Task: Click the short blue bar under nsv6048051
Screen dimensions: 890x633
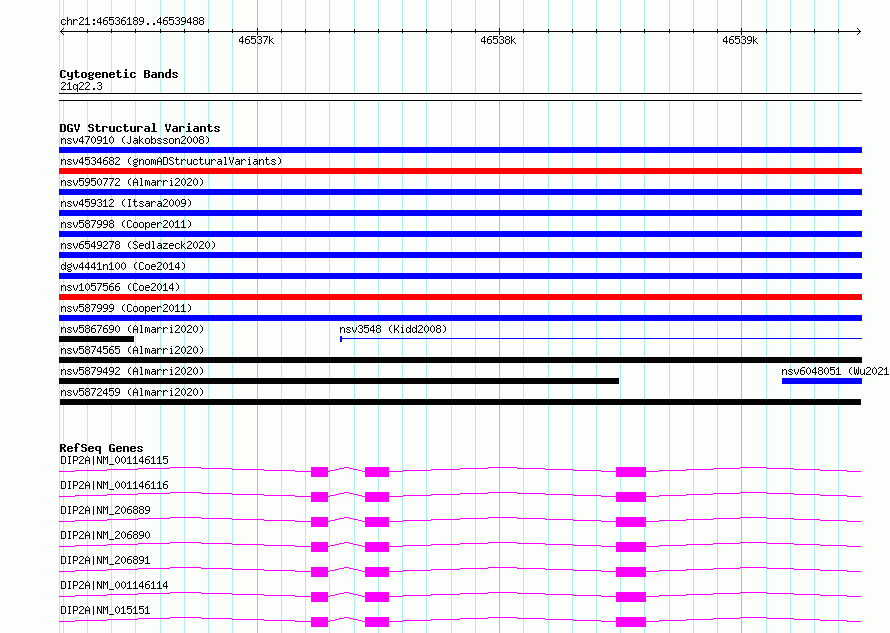Action: point(822,381)
